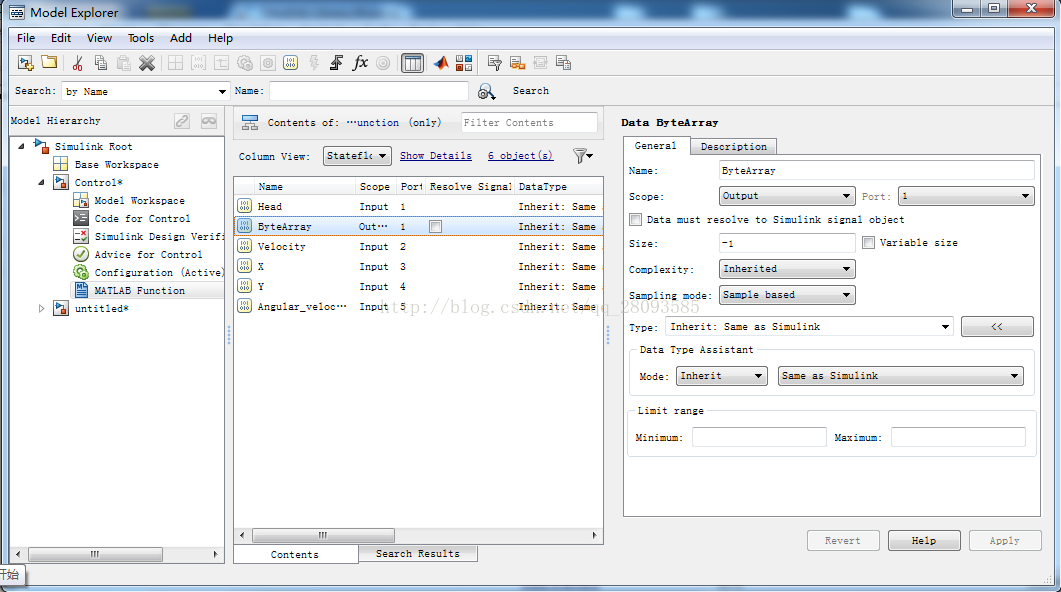The image size is (1061, 592).
Task: Click the Add Event lightning bolt icon
Action: pos(314,63)
